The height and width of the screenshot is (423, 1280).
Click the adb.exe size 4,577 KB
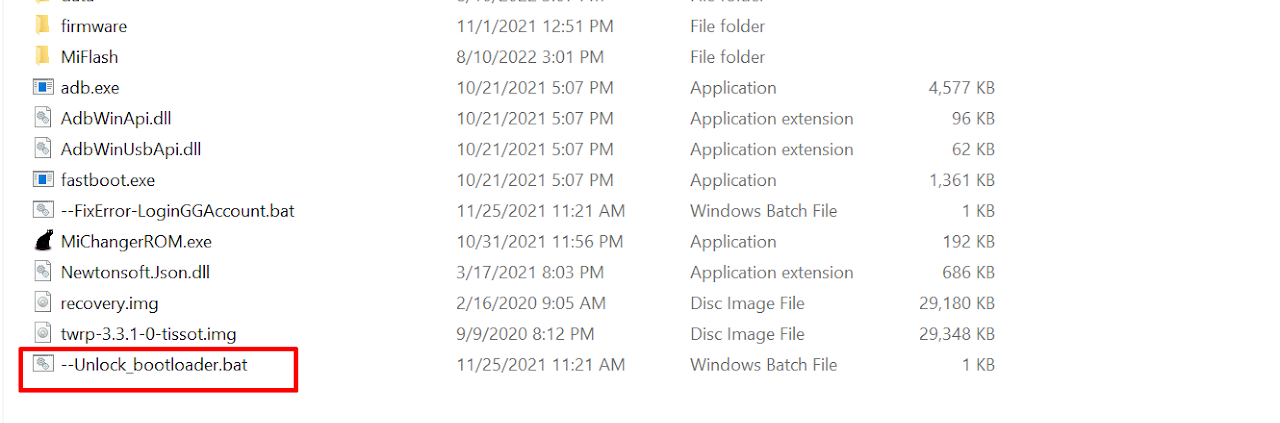coord(961,88)
